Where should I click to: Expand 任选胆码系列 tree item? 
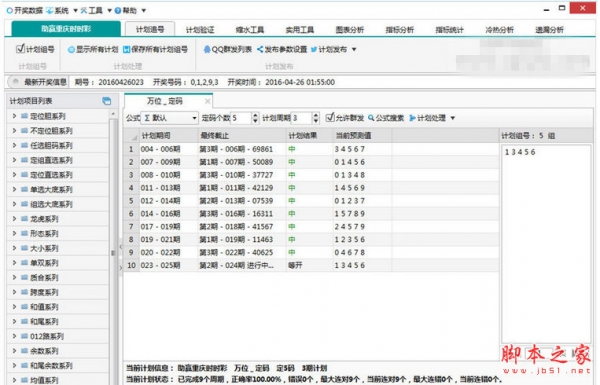tap(14, 145)
